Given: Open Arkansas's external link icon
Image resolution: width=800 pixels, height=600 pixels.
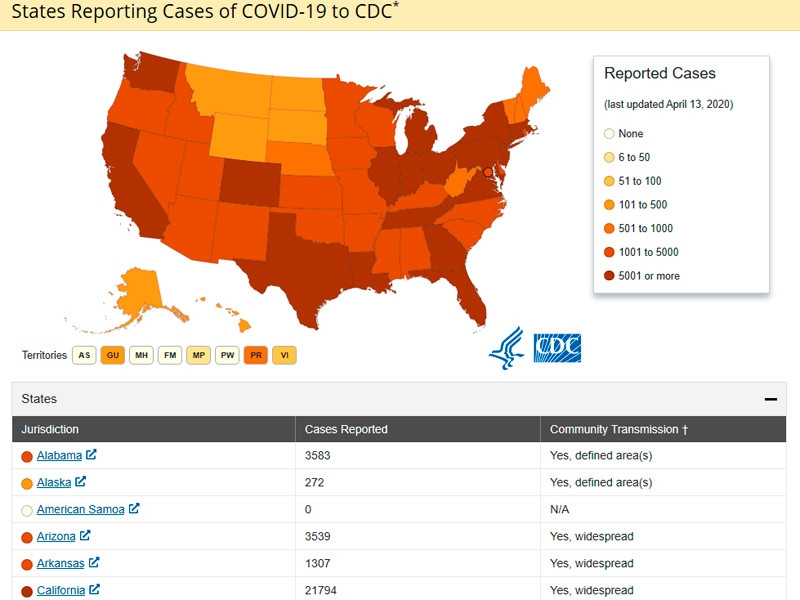Looking at the screenshot, I should [95, 563].
